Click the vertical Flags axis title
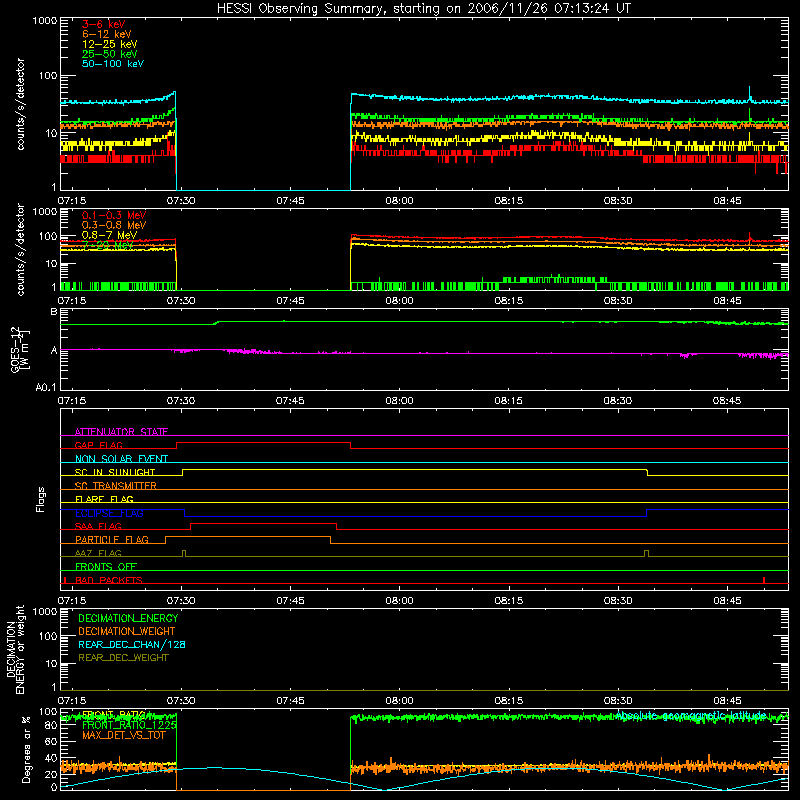 click(x=41, y=499)
